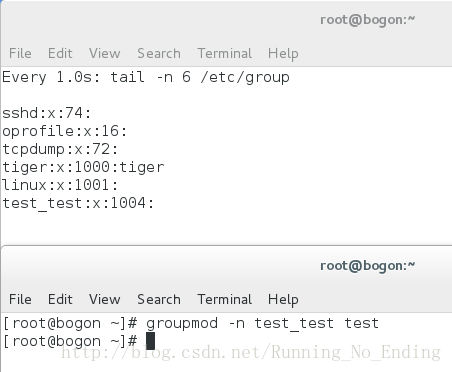Open File menu in top terminal
This screenshot has height=372, width=452.
20,53
